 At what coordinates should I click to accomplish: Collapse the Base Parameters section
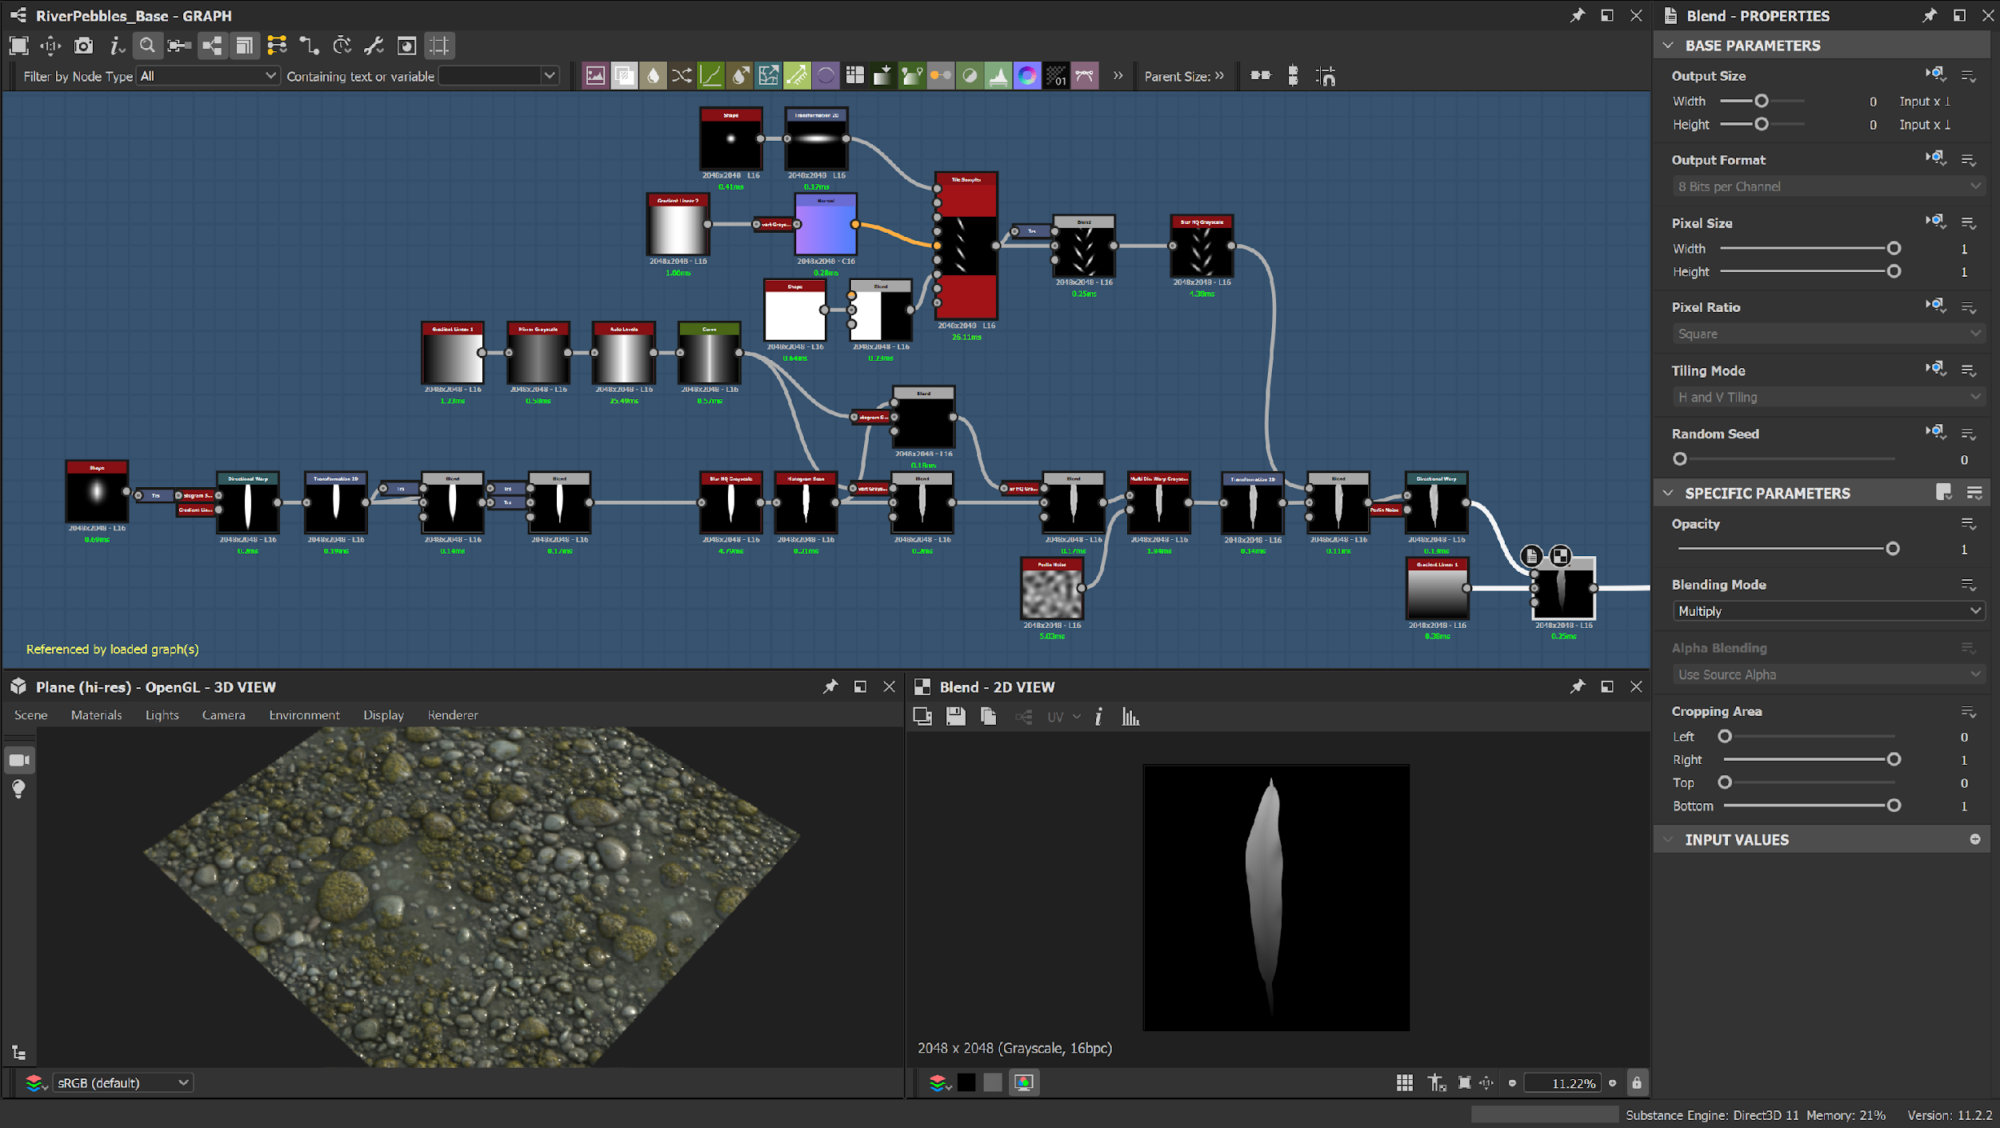1668,46
